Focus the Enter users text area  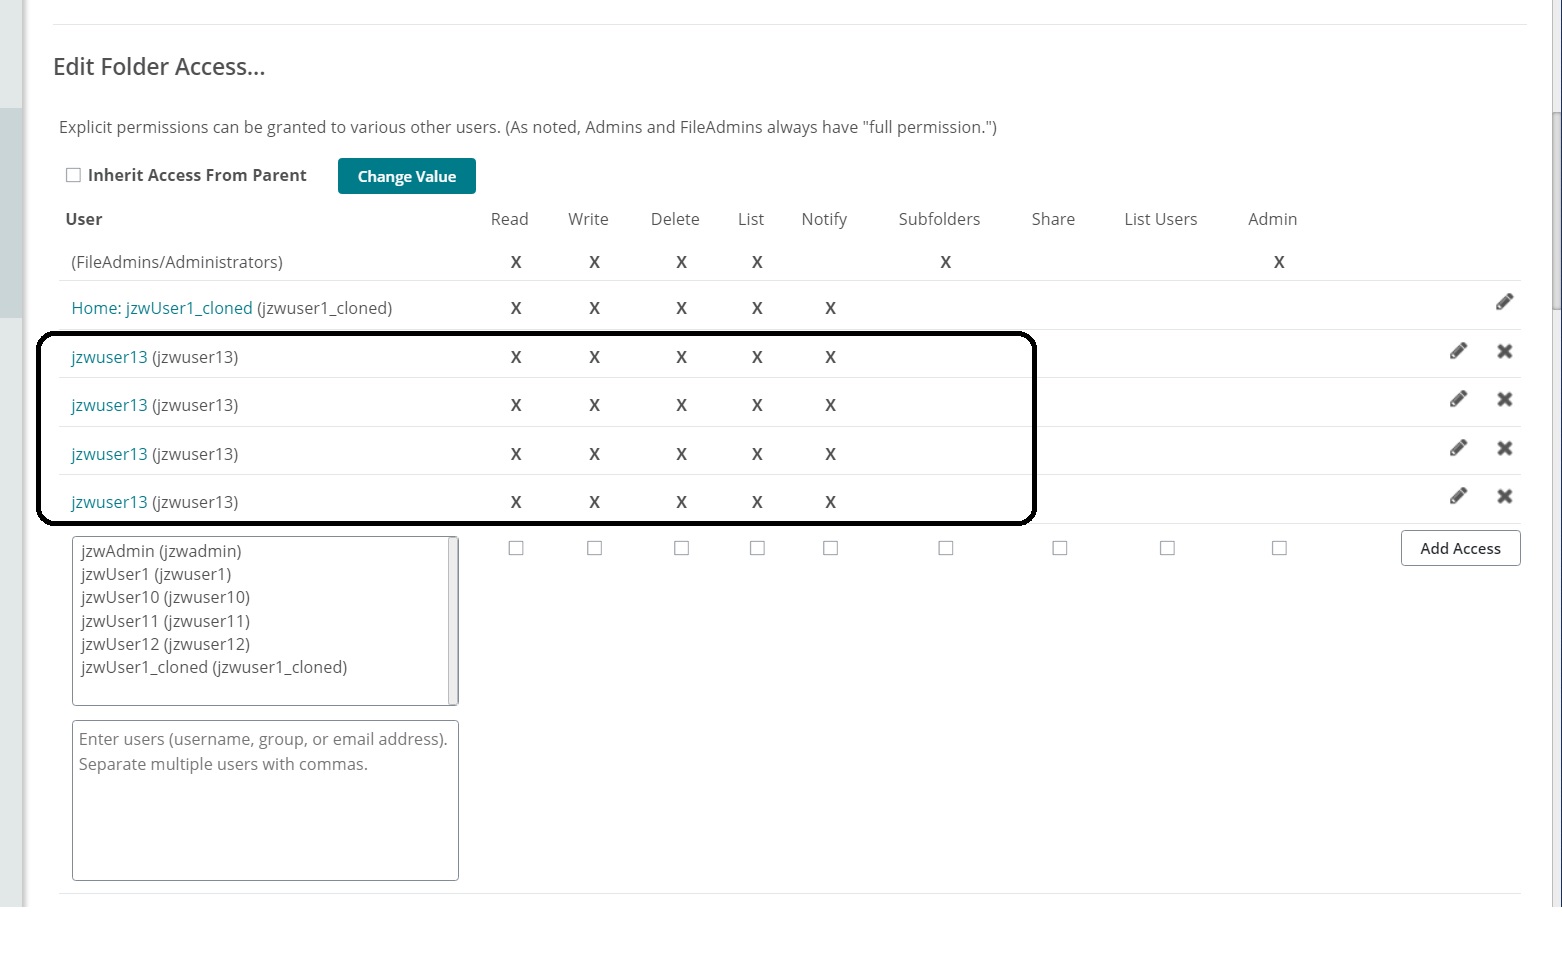(265, 800)
